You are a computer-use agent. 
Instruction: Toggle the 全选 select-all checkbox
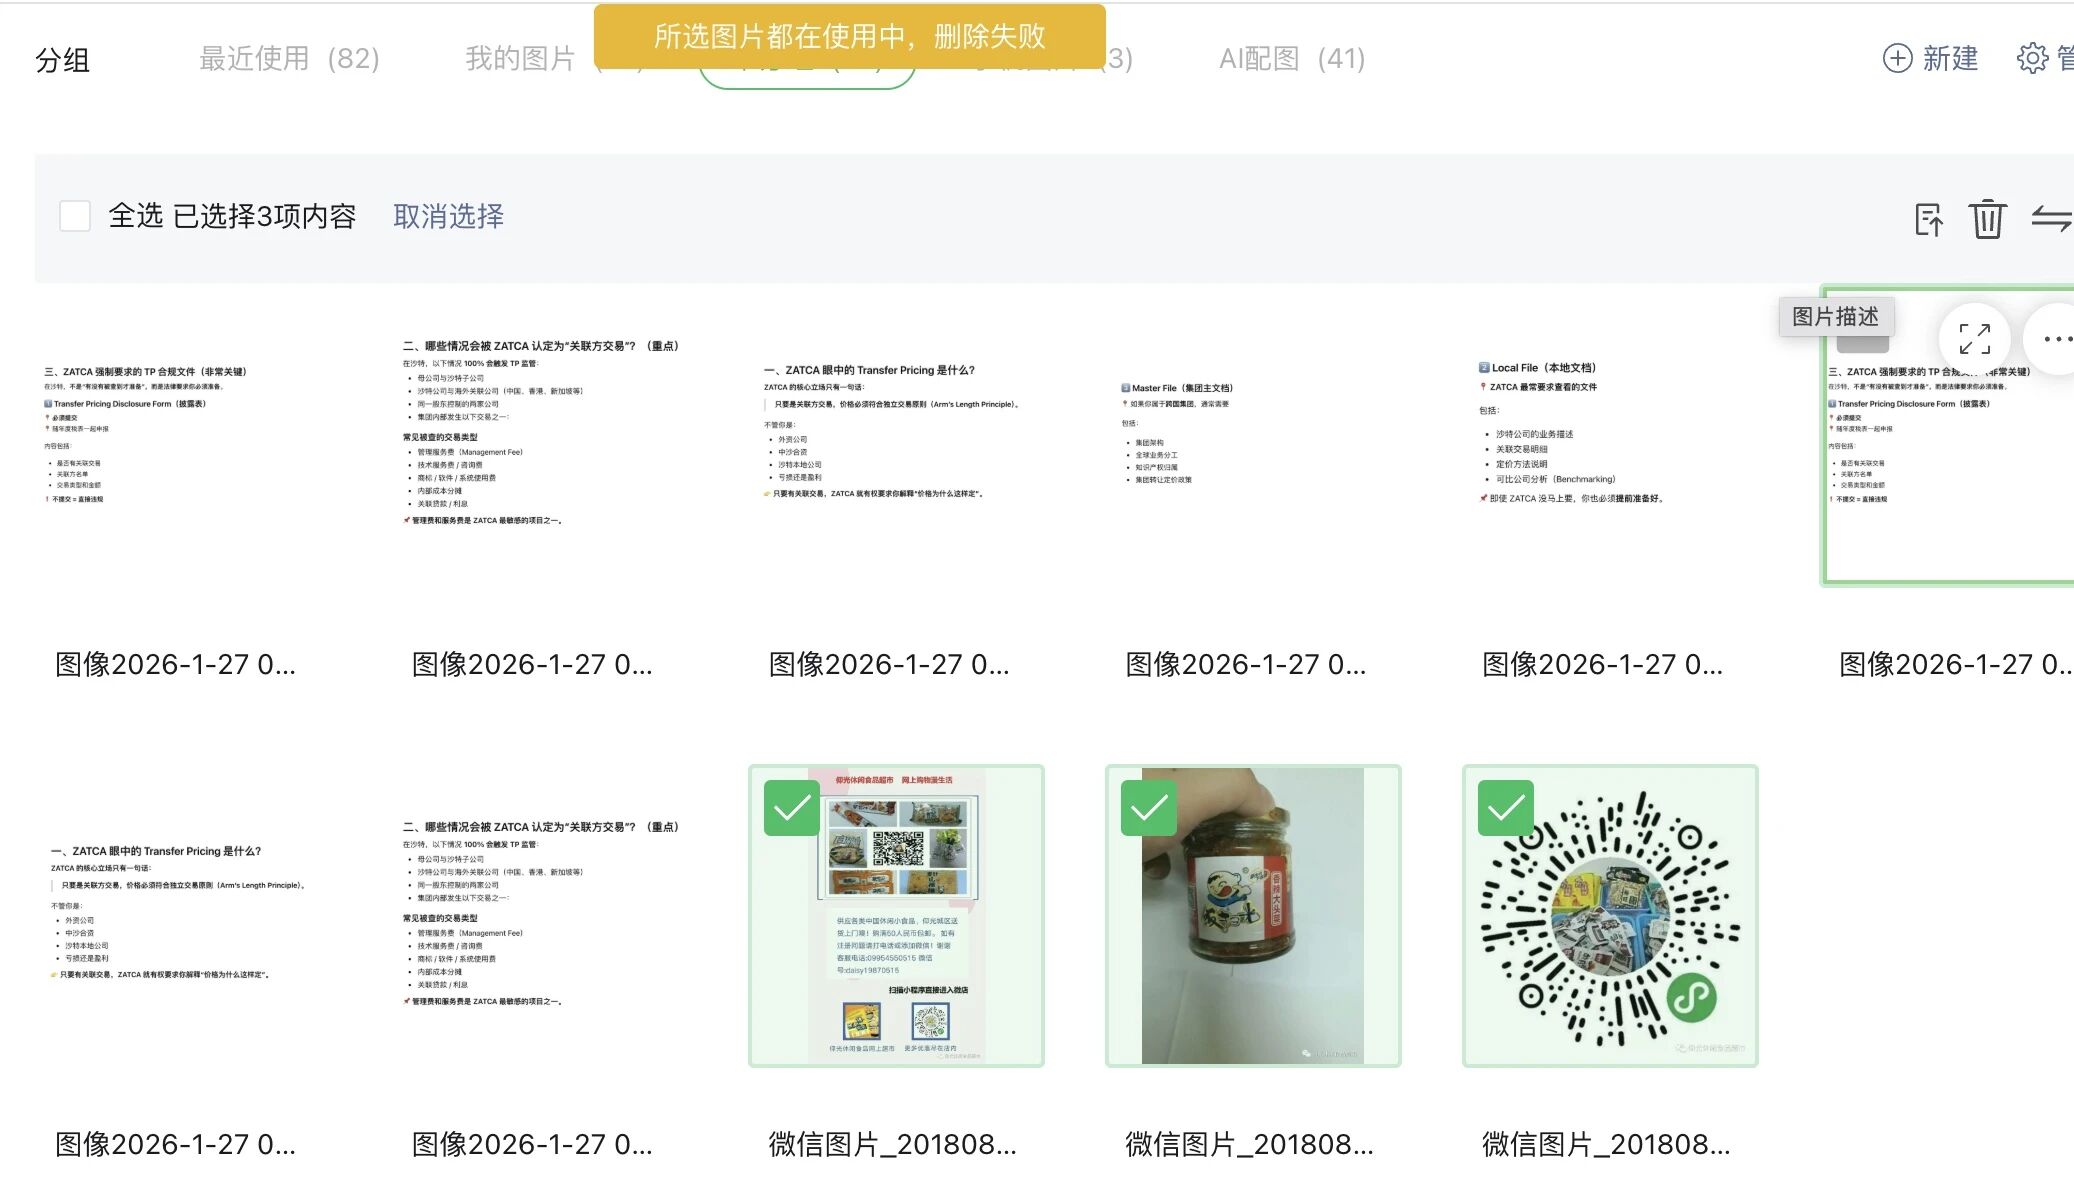pyautogui.click(x=75, y=216)
